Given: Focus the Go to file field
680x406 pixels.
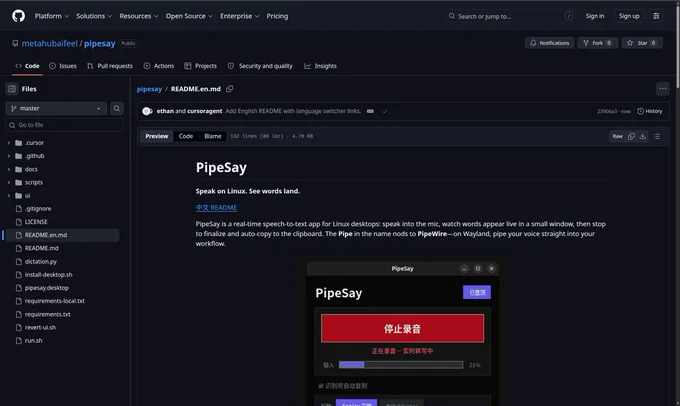Looking at the screenshot, I should (65, 125).
